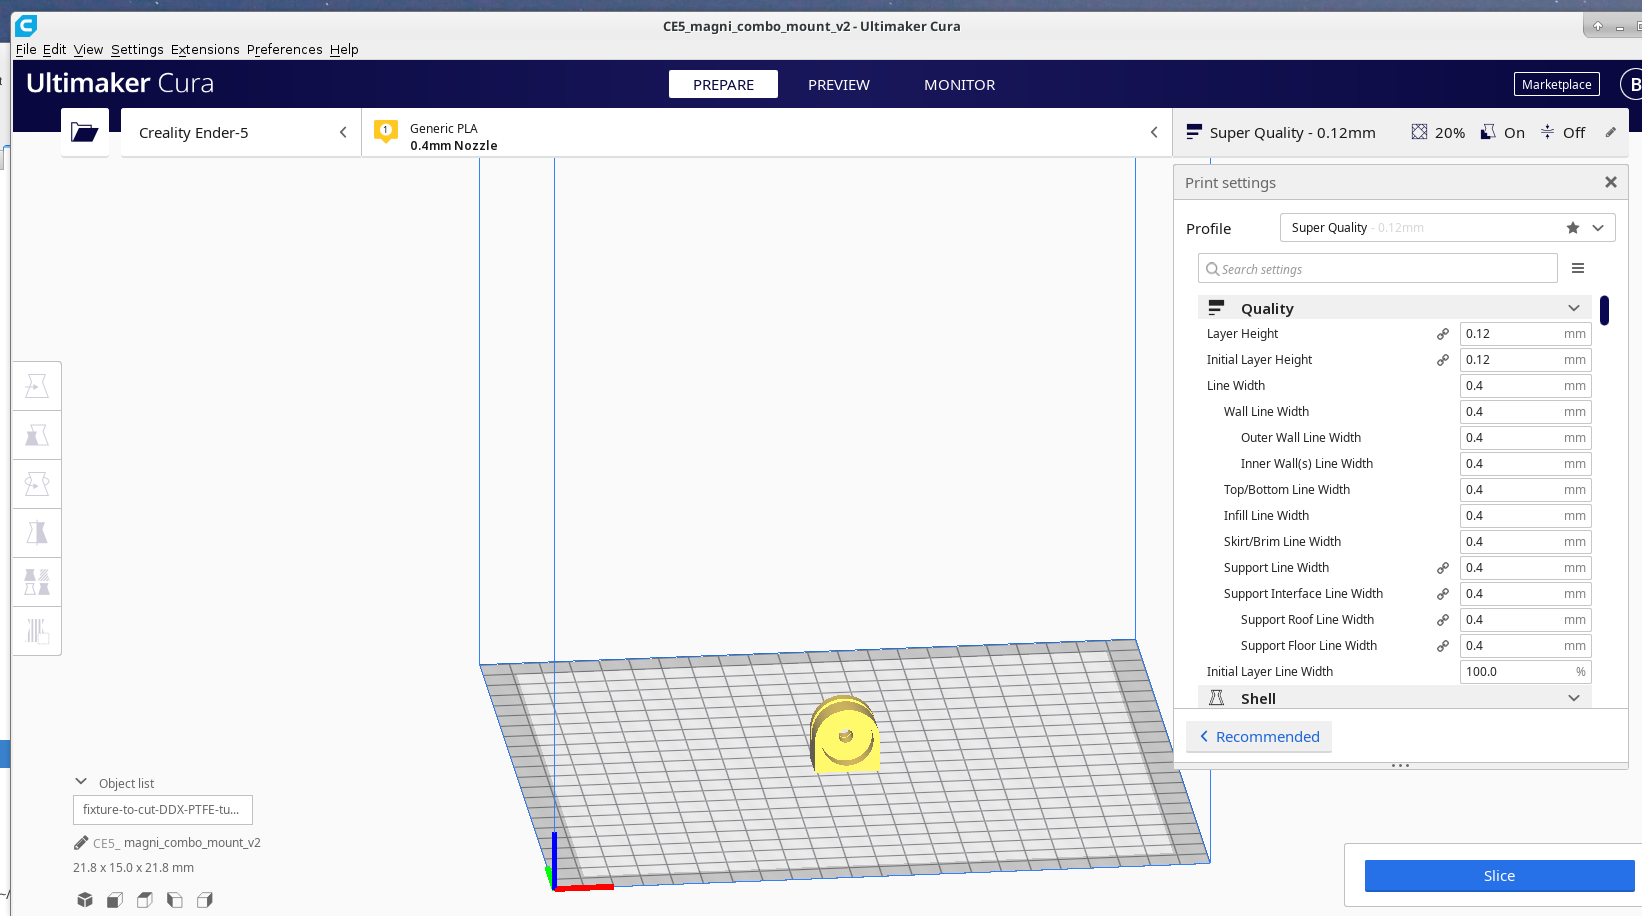Open the Marketplace
1642x916 pixels.
click(x=1556, y=84)
